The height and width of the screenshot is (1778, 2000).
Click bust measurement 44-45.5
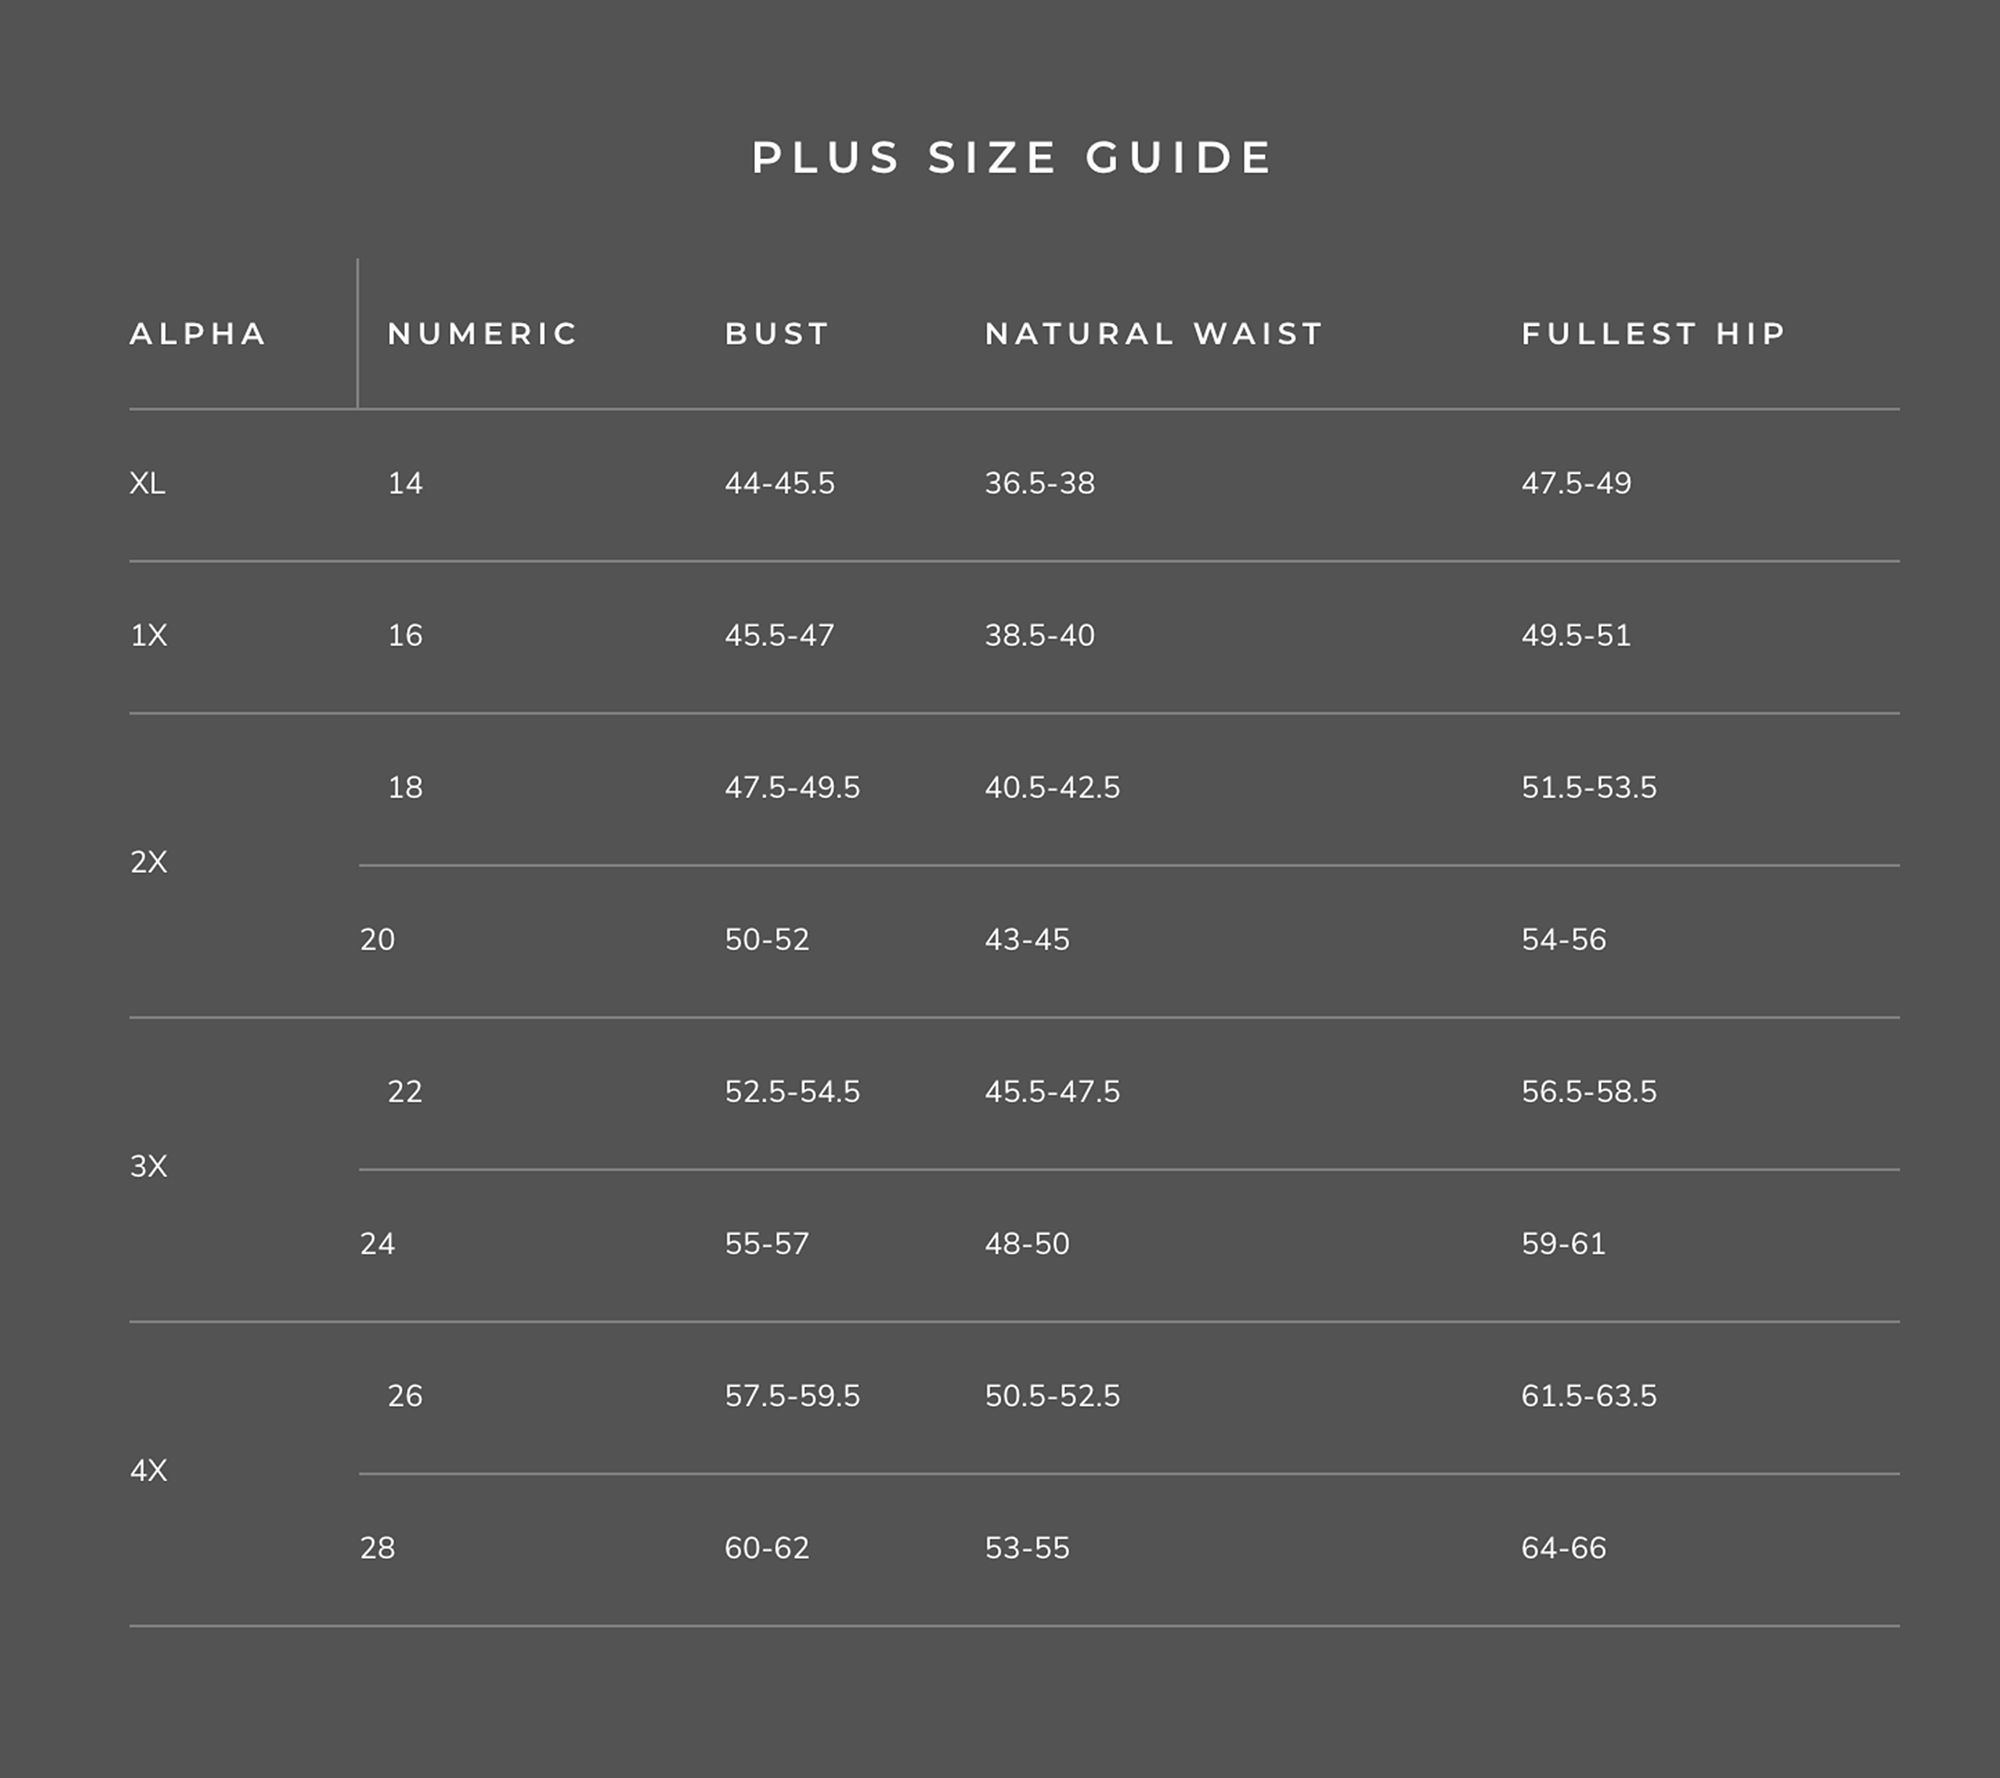[x=779, y=484]
